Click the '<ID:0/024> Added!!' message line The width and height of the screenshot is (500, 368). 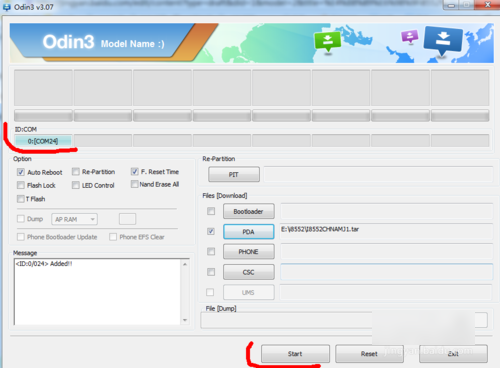pos(44,264)
